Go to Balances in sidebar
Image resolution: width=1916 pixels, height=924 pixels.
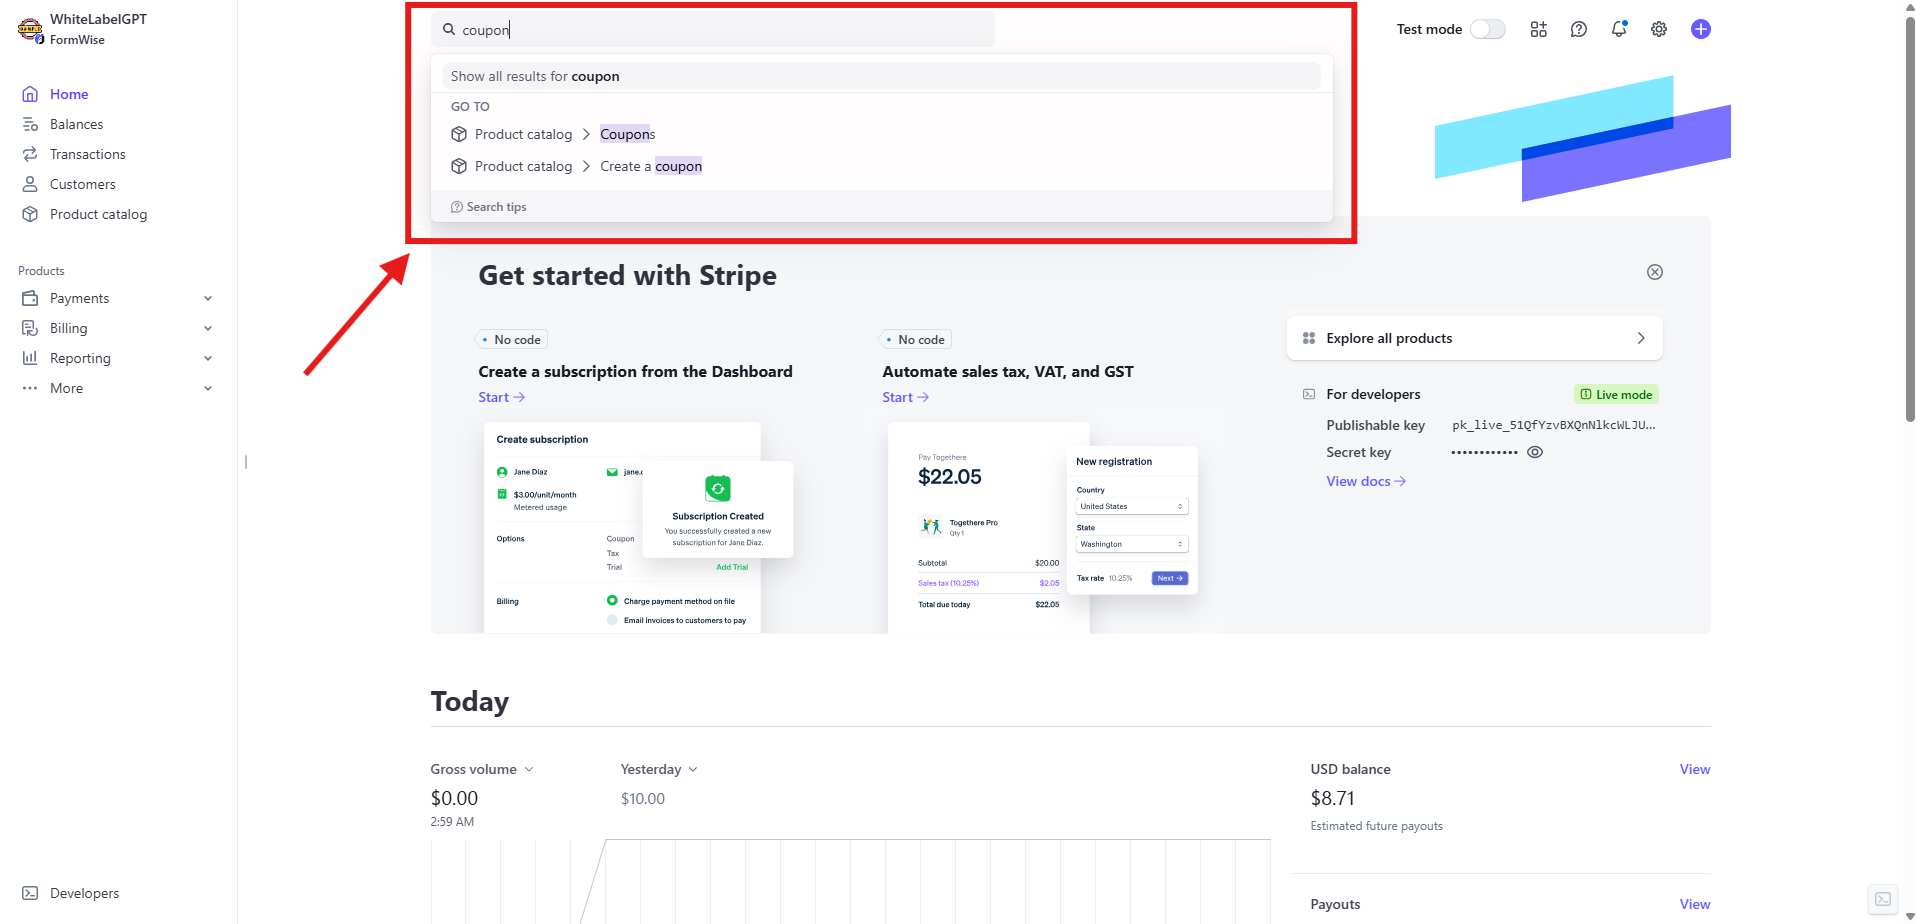pyautogui.click(x=76, y=124)
